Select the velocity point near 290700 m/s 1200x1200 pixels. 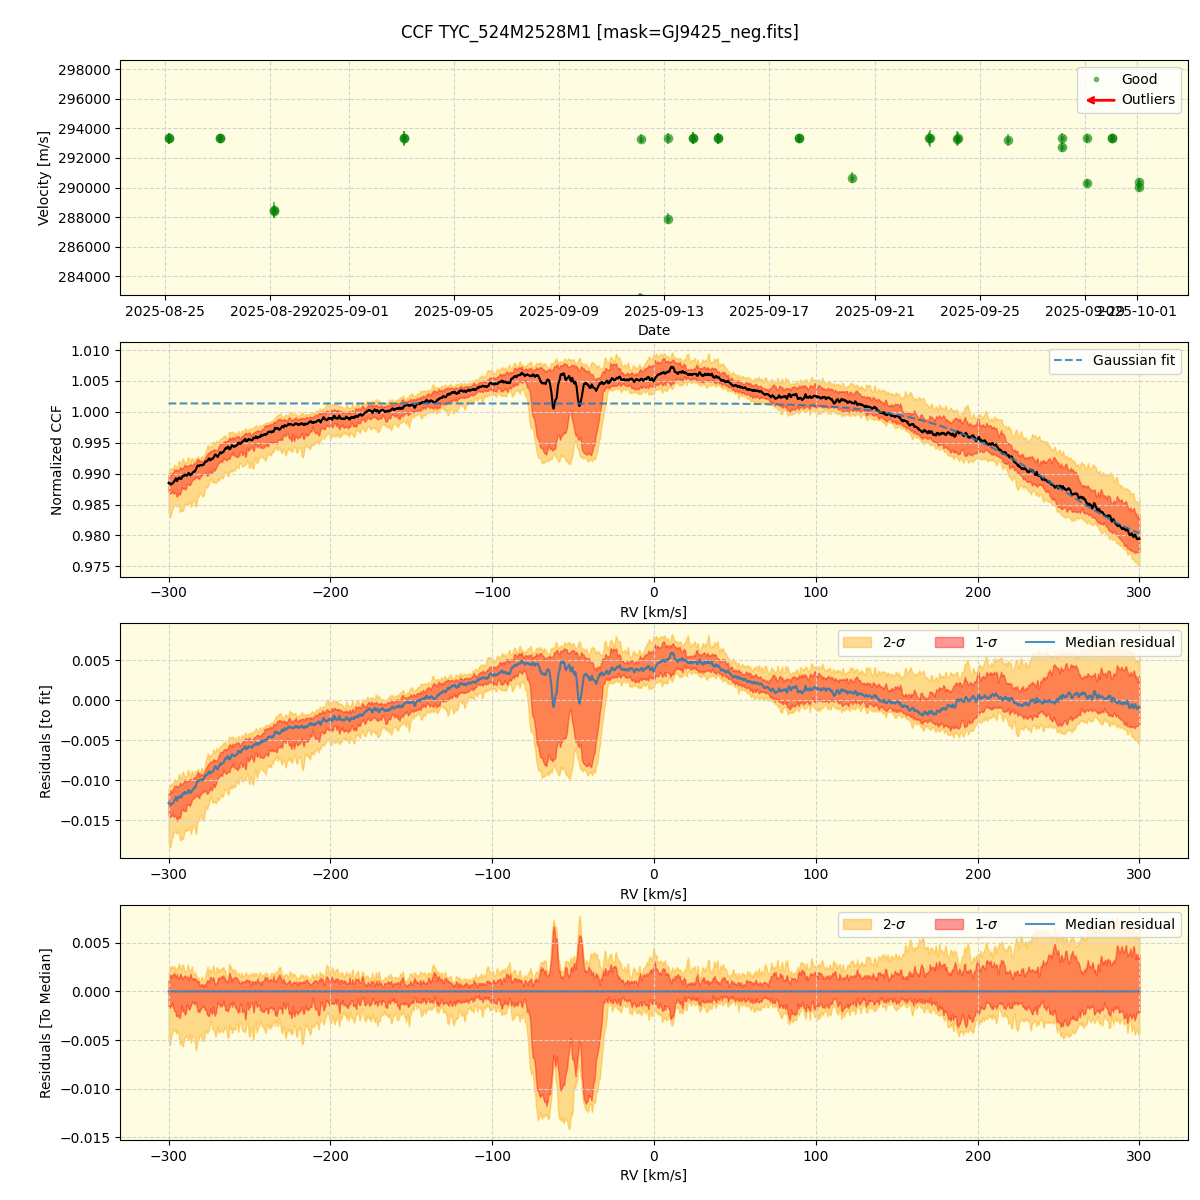click(x=852, y=178)
